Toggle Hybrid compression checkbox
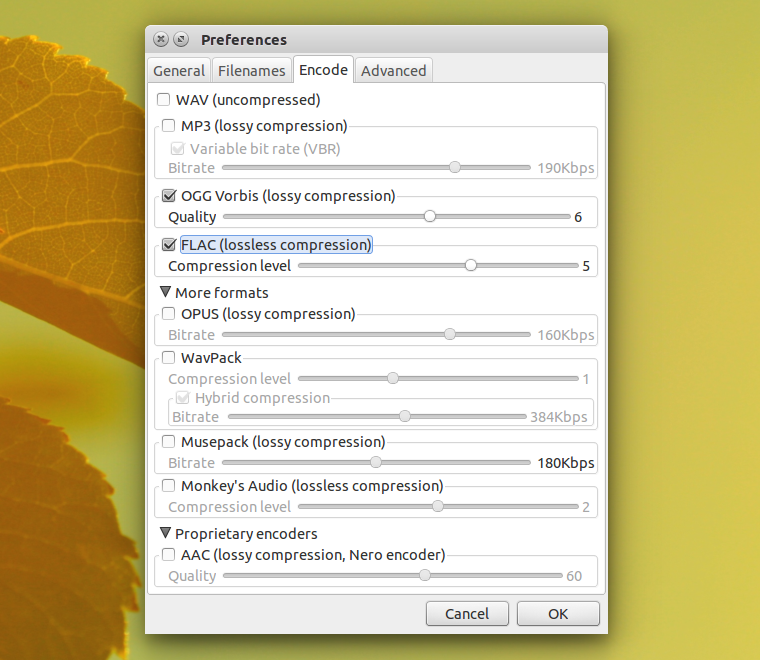Viewport: 760px width, 660px height. tap(182, 398)
